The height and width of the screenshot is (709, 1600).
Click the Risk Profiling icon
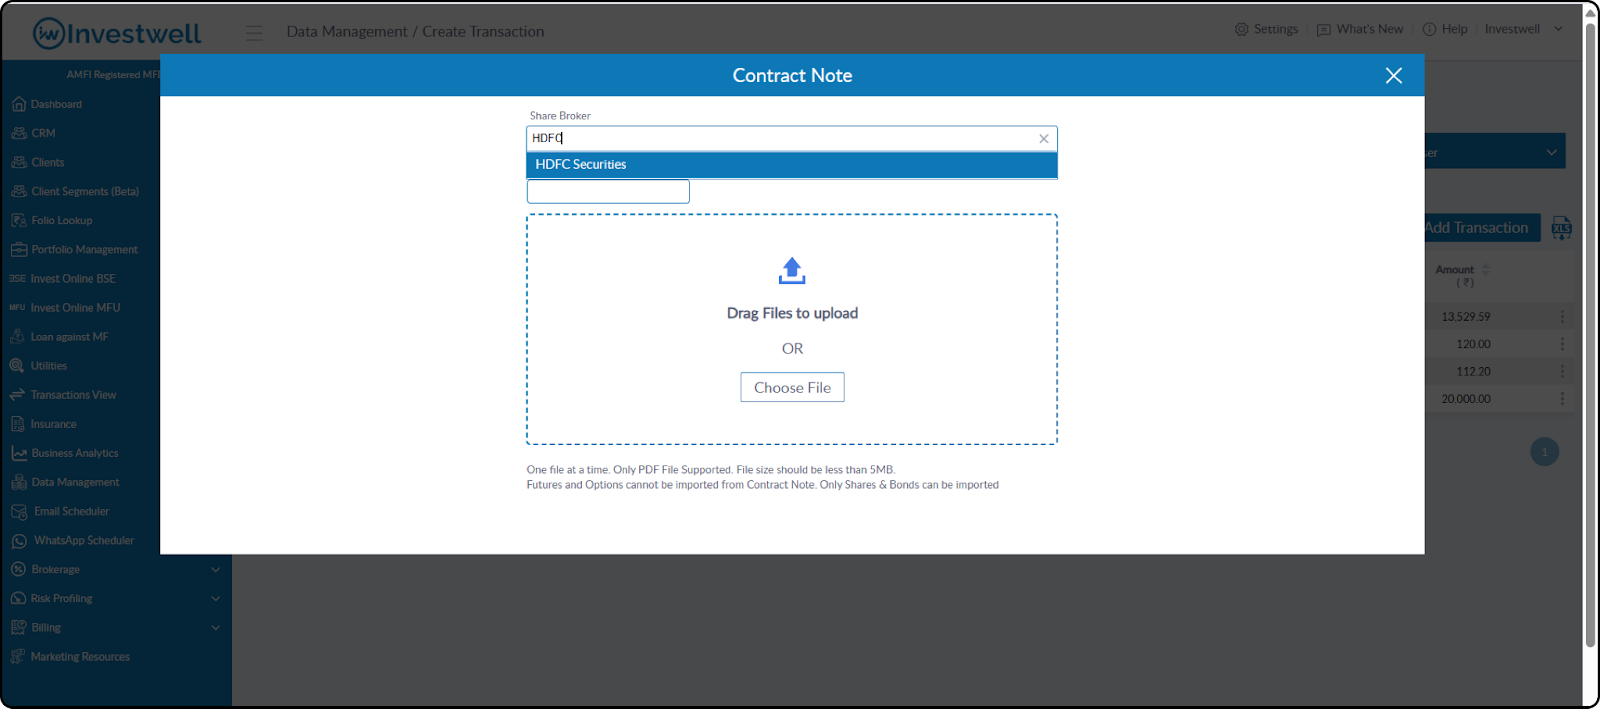pos(18,598)
